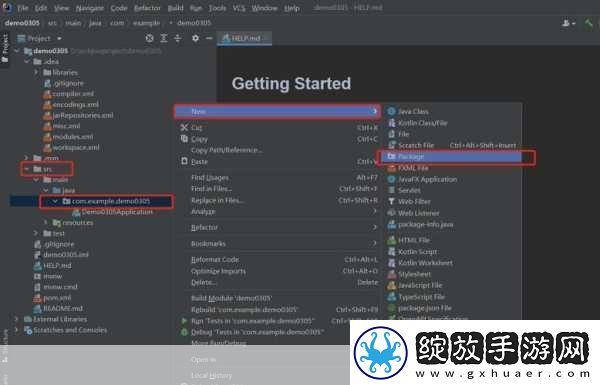600x385 pixels.
Task: Click the Expand All icon in Project panel
Action: click(x=164, y=38)
